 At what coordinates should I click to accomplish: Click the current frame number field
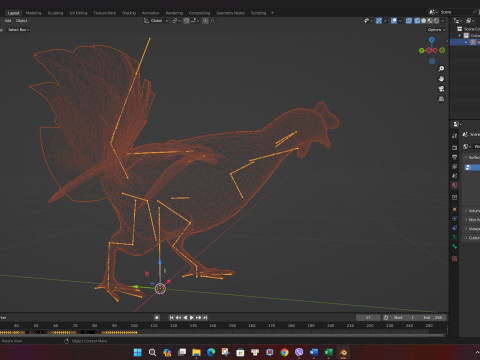(x=368, y=318)
